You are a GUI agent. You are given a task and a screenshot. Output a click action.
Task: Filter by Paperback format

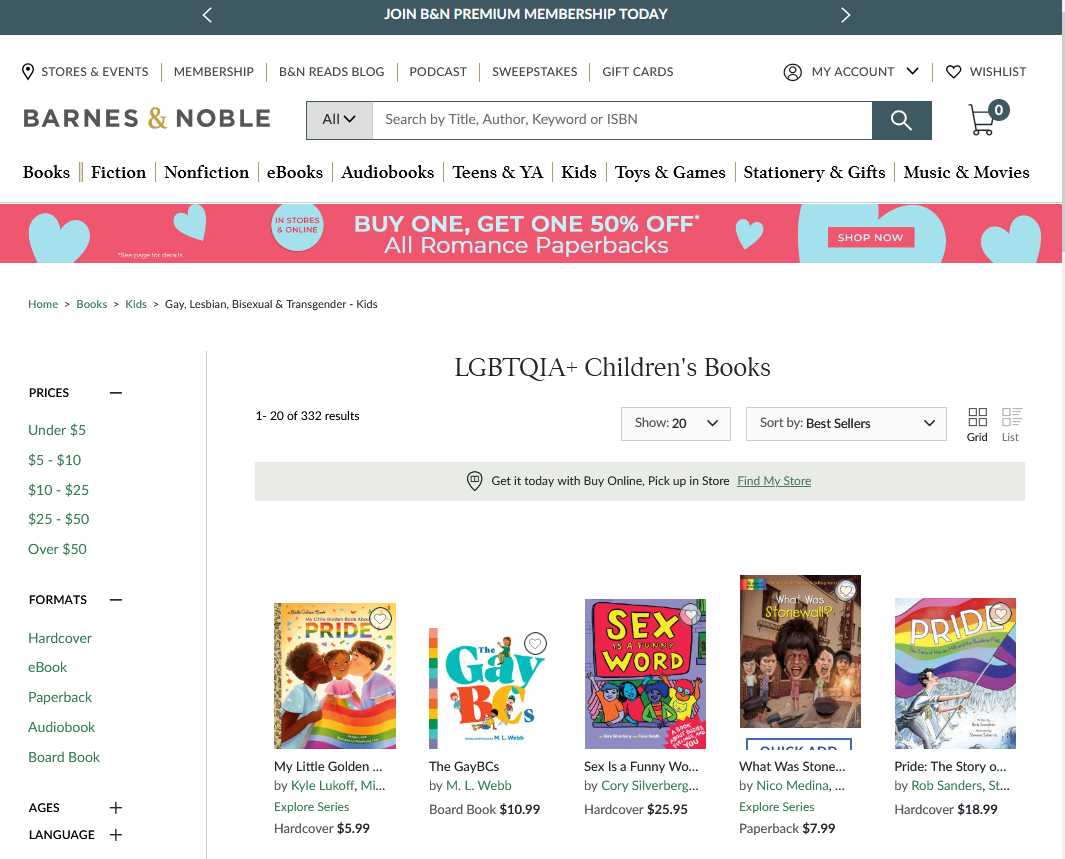[60, 697]
